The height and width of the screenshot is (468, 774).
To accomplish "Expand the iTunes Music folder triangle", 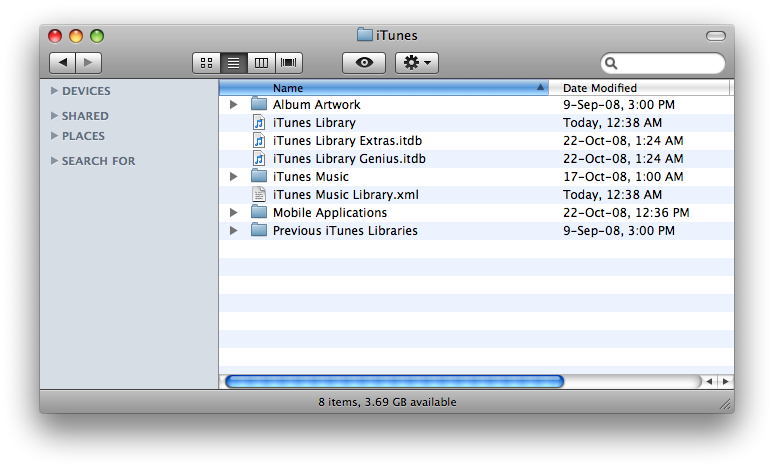I will (x=233, y=177).
